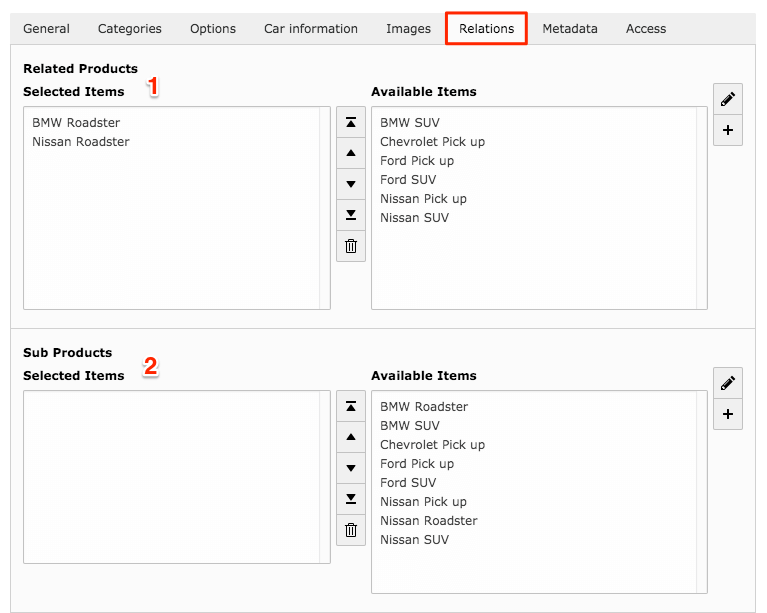767x613 pixels.
Task: Pick Nissan Roadster in Sub Products Available
Action: [429, 521]
